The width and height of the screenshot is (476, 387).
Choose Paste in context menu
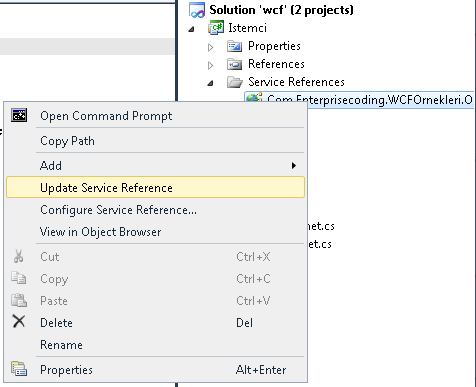pos(155,301)
